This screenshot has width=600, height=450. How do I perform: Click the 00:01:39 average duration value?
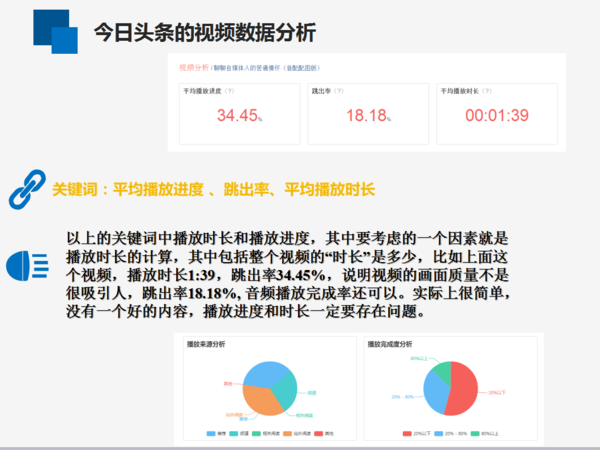pyautogui.click(x=497, y=115)
